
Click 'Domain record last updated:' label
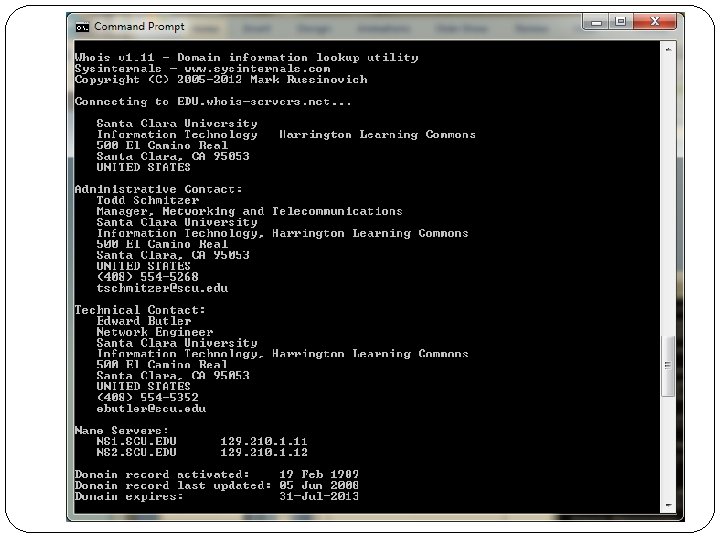[x=173, y=485]
